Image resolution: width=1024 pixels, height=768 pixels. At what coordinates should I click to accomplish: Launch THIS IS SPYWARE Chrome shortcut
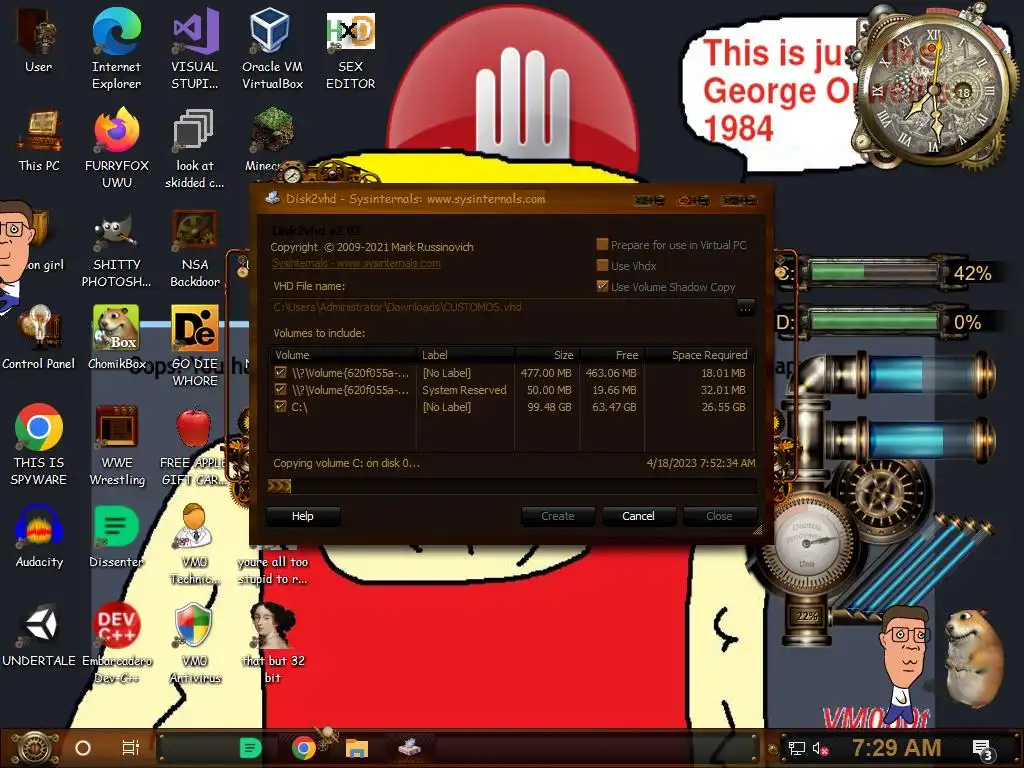pos(39,445)
